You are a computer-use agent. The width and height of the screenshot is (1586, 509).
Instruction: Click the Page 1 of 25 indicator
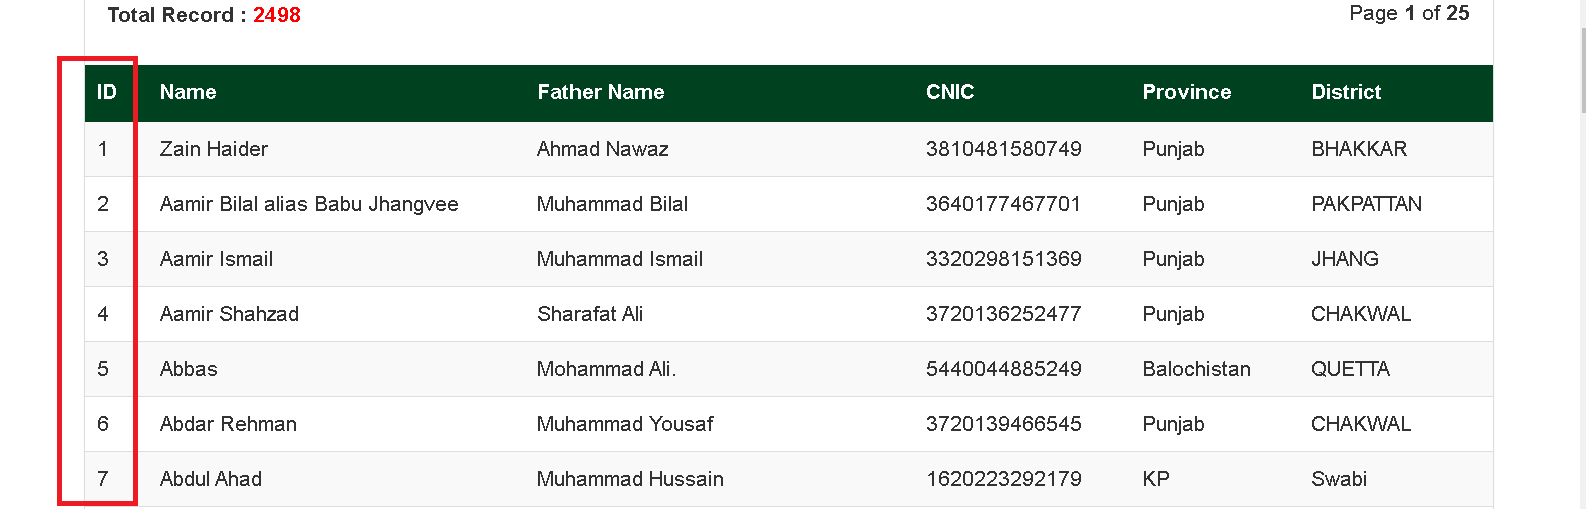[1408, 13]
